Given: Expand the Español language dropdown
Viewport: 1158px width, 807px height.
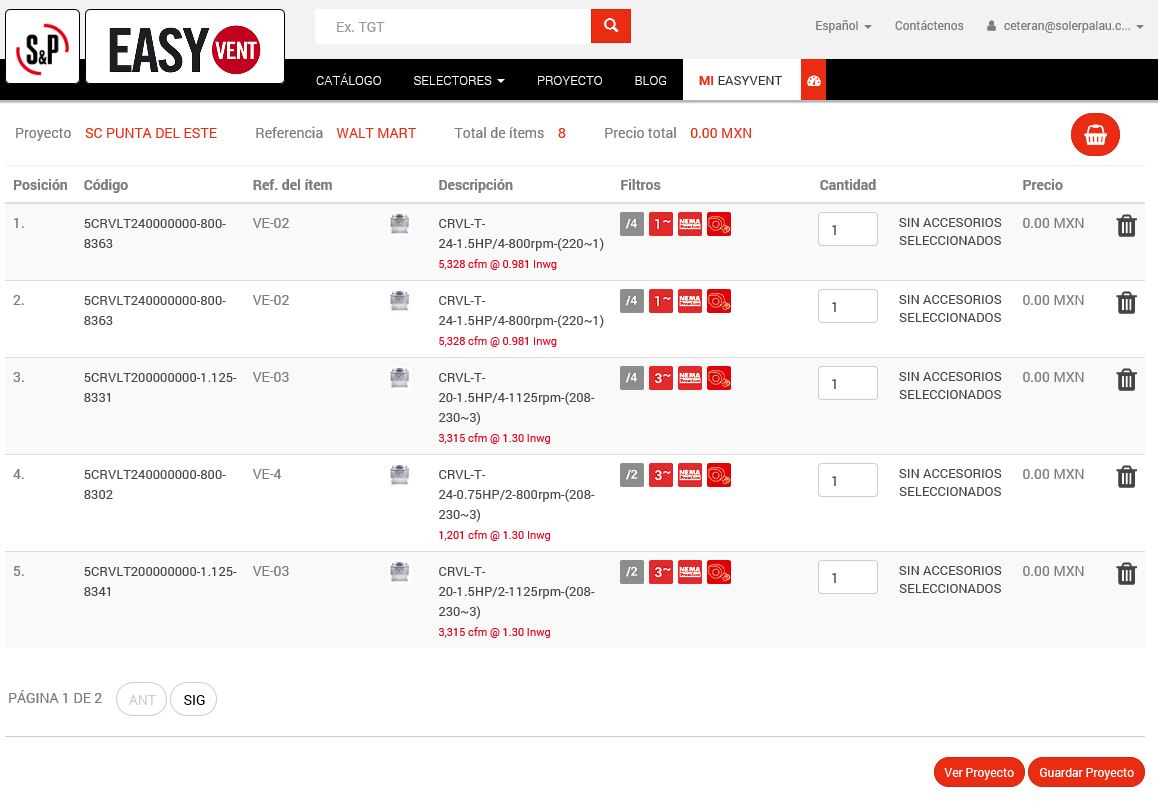Looking at the screenshot, I should [842, 26].
